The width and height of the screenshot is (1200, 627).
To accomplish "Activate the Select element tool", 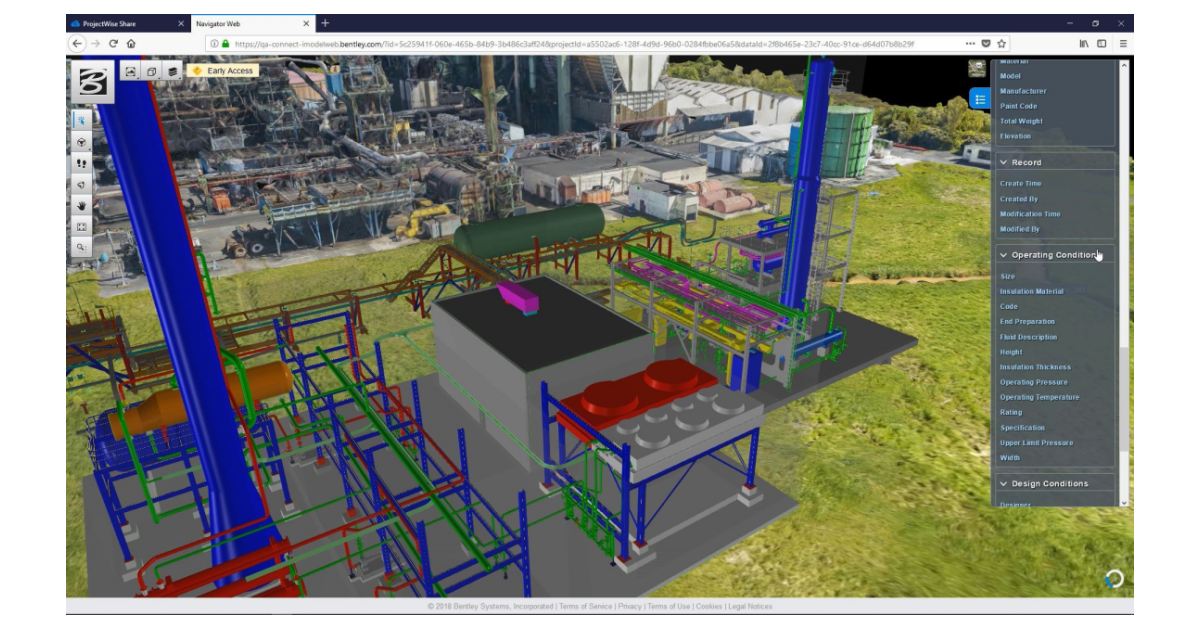I will pyautogui.click(x=82, y=119).
